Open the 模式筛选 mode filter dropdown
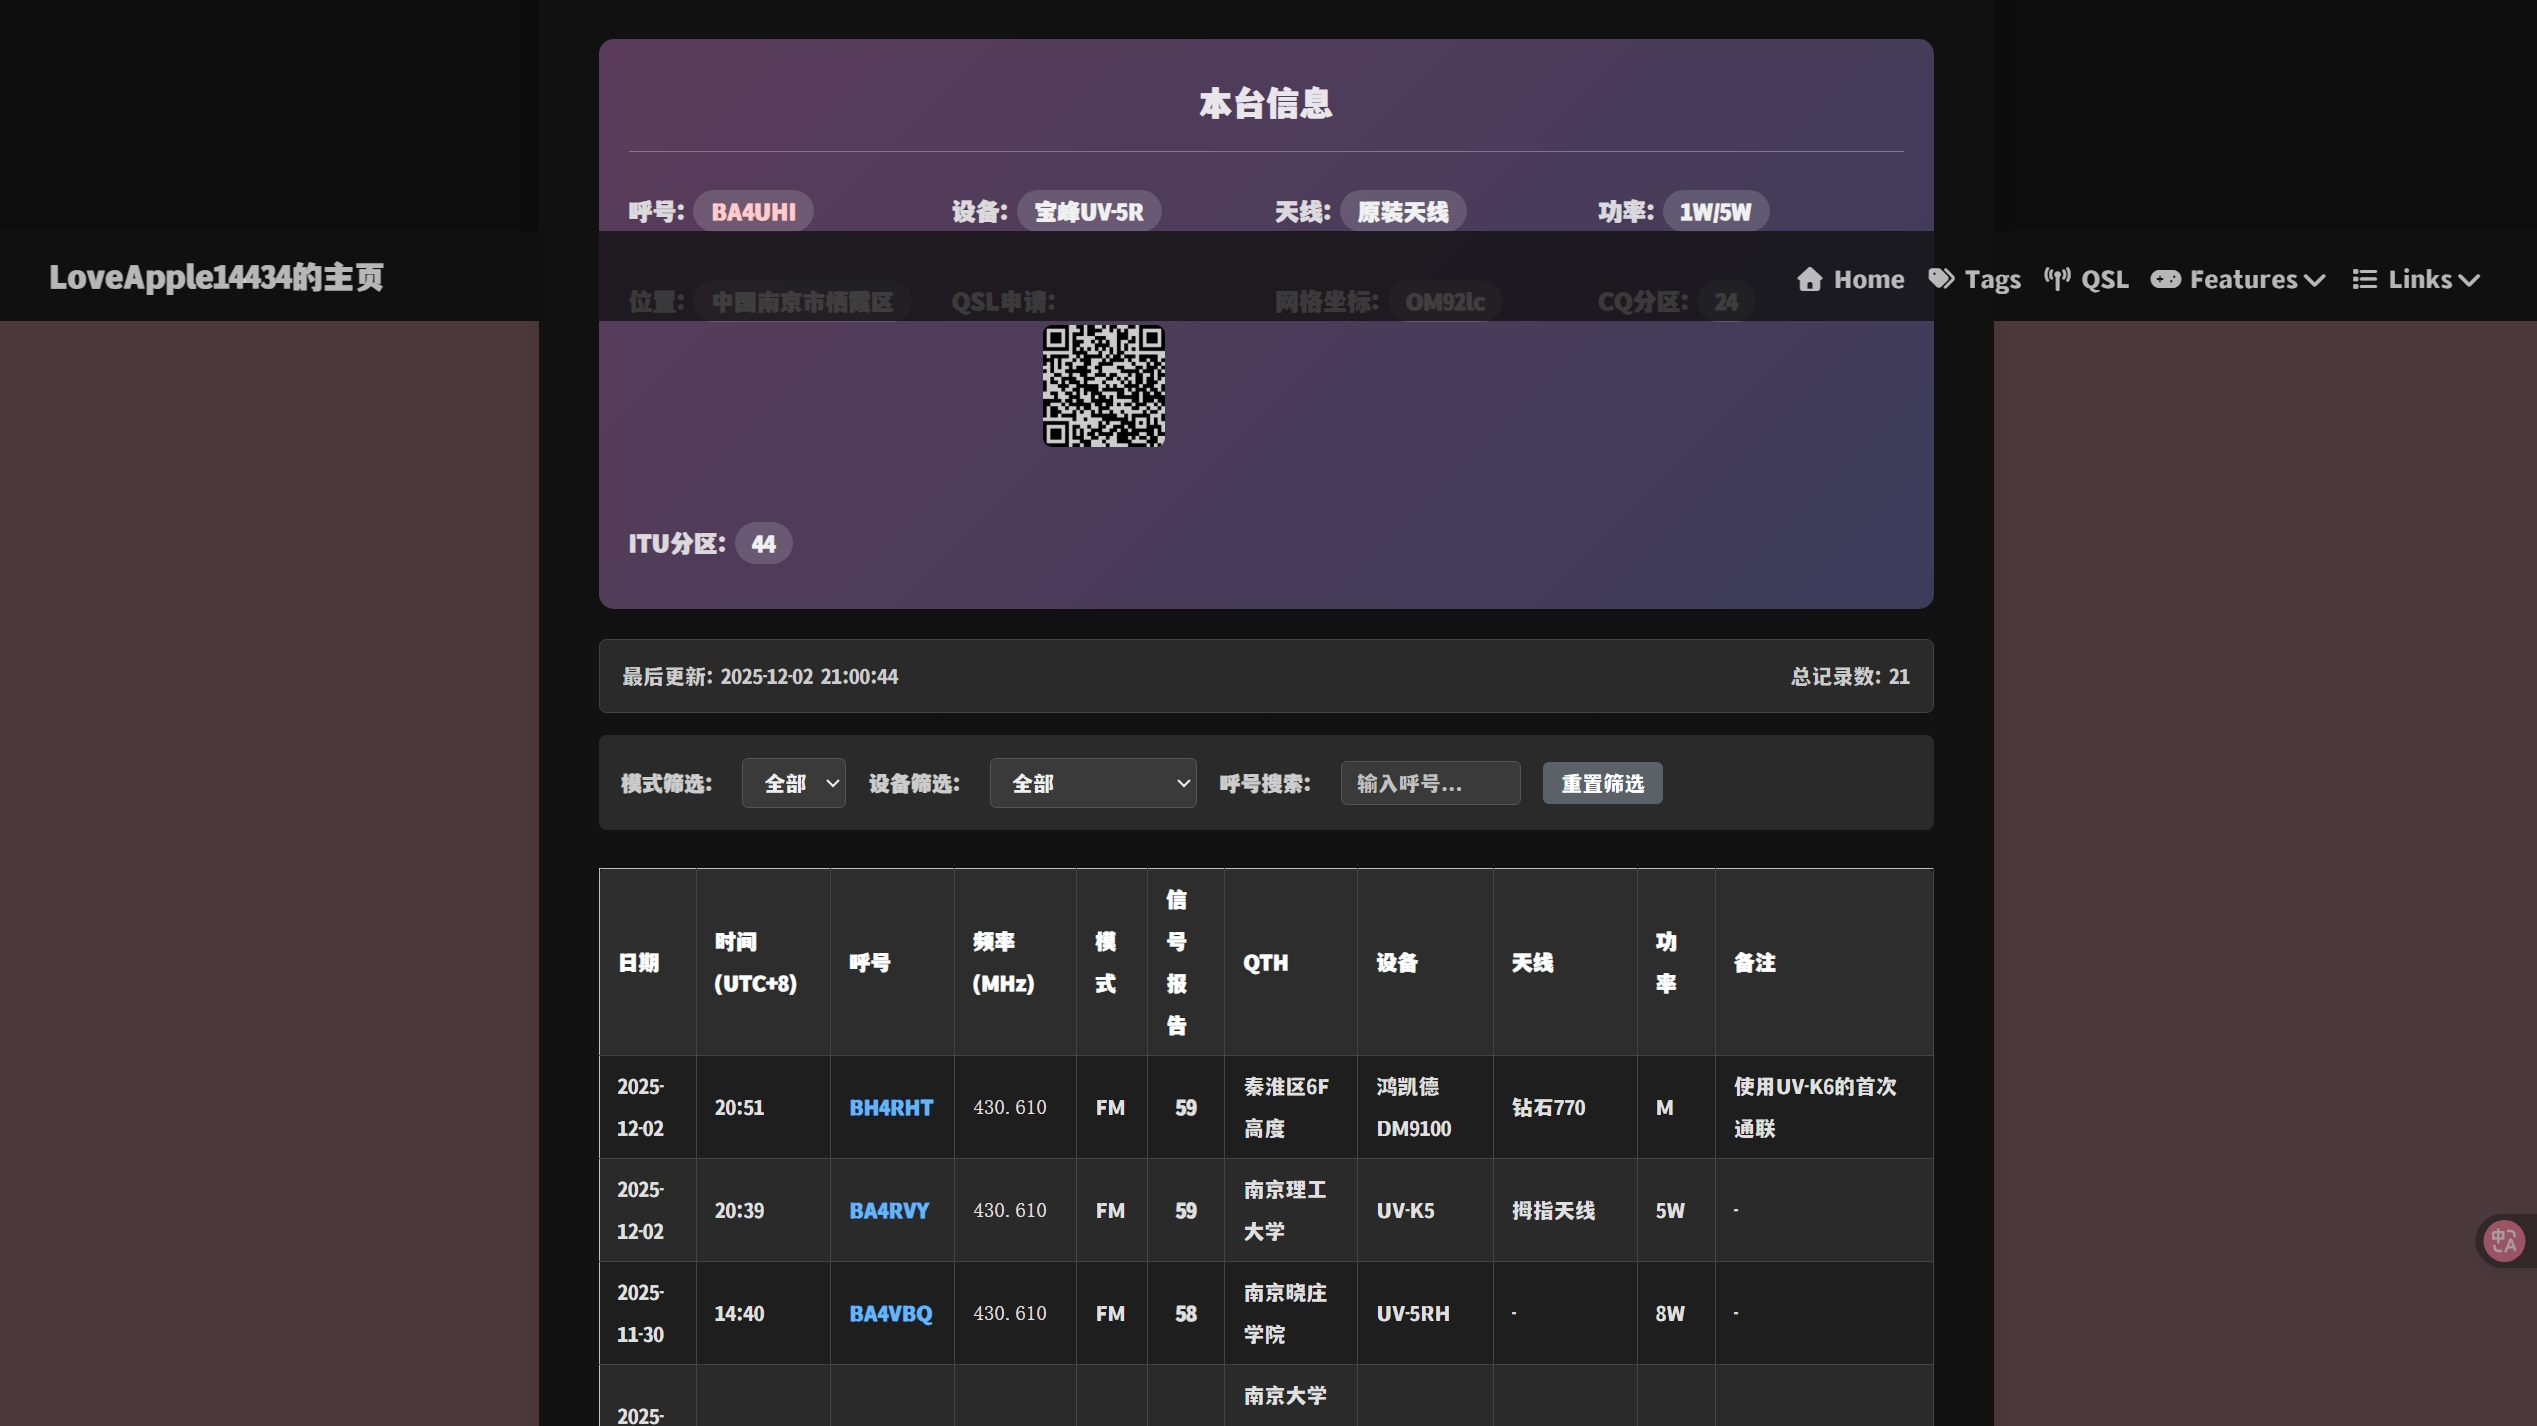Screen dimensions: 2537x1426 [793, 783]
